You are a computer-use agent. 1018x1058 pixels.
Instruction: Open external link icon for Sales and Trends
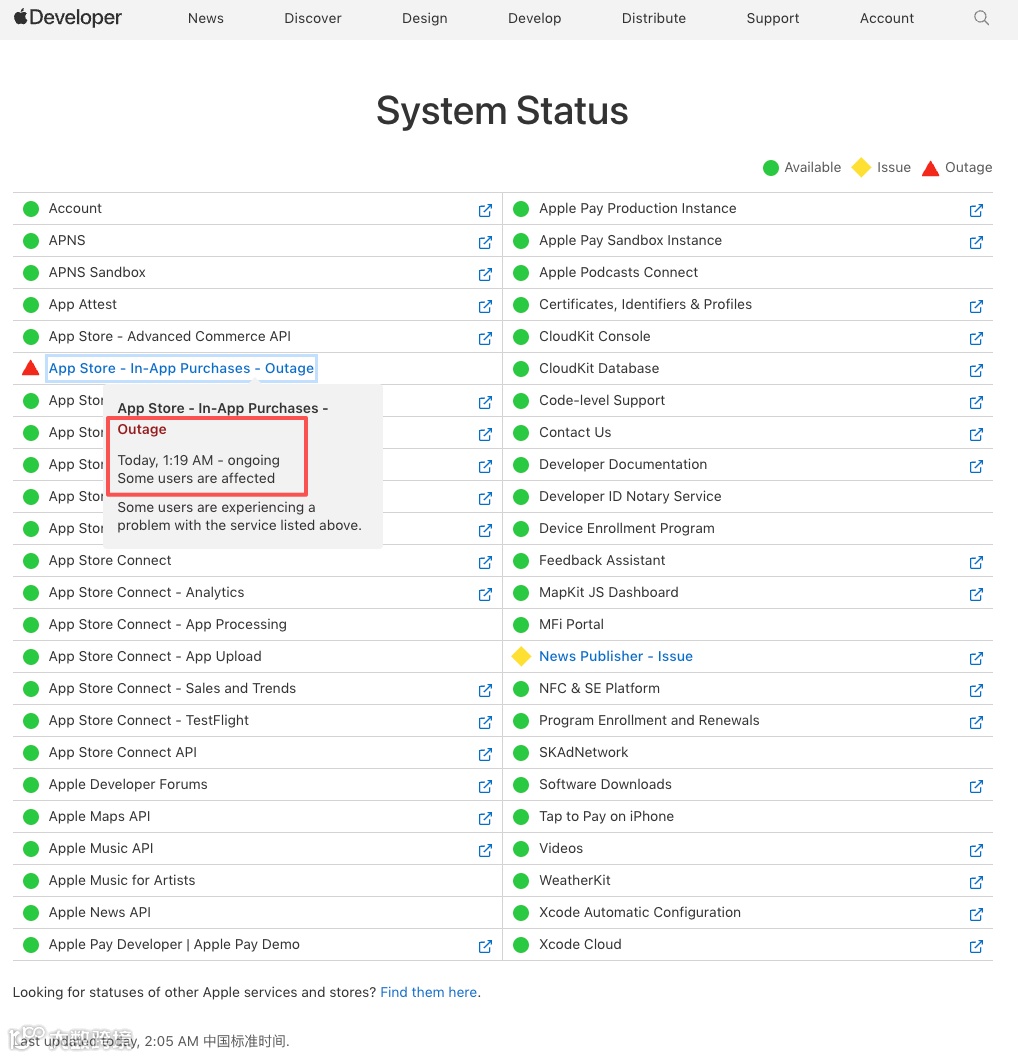[x=485, y=690]
